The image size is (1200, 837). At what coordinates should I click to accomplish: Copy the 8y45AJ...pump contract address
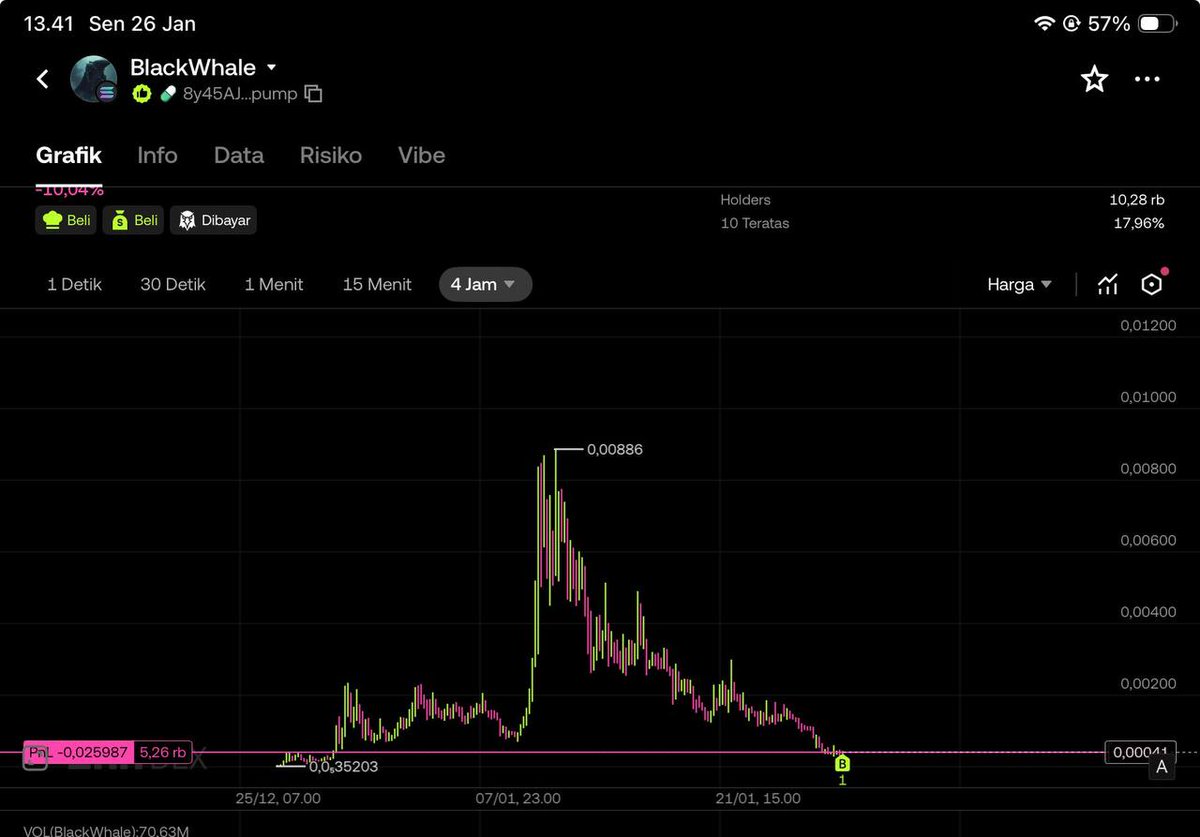(313, 94)
